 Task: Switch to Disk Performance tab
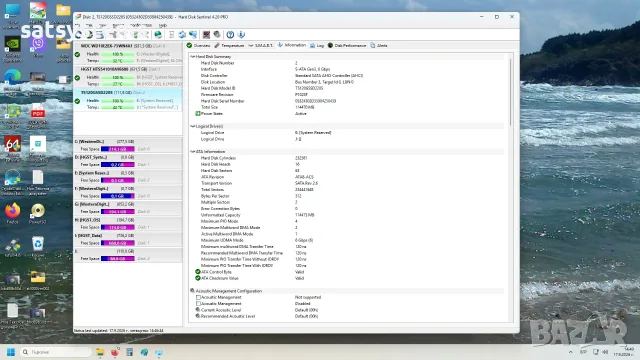click(x=347, y=45)
